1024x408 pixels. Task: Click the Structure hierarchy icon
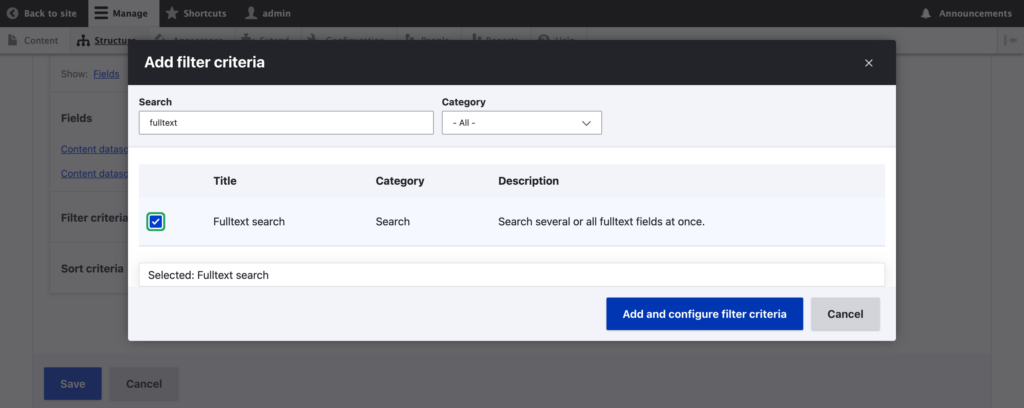(83, 41)
